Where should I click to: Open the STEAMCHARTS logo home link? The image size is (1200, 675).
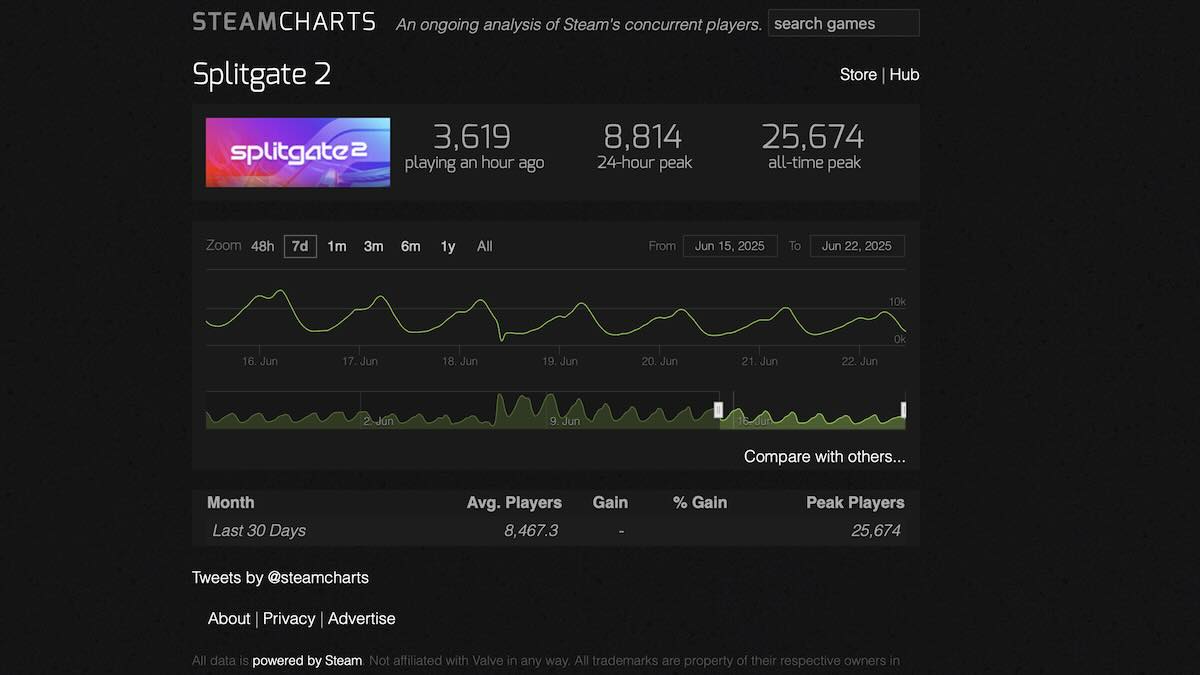(284, 22)
